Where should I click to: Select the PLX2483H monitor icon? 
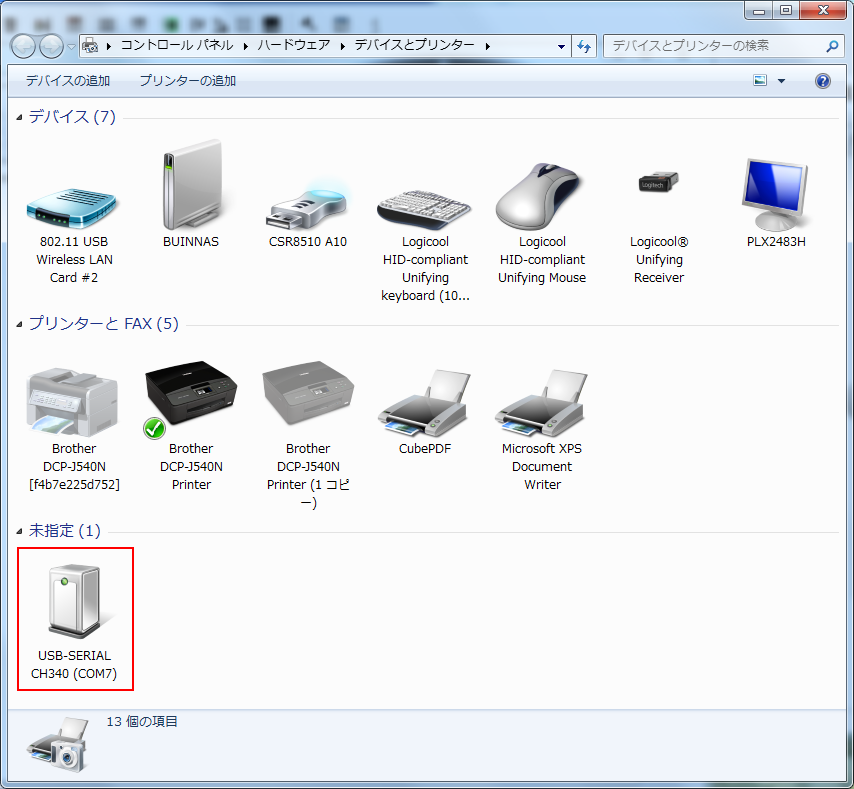click(x=775, y=194)
